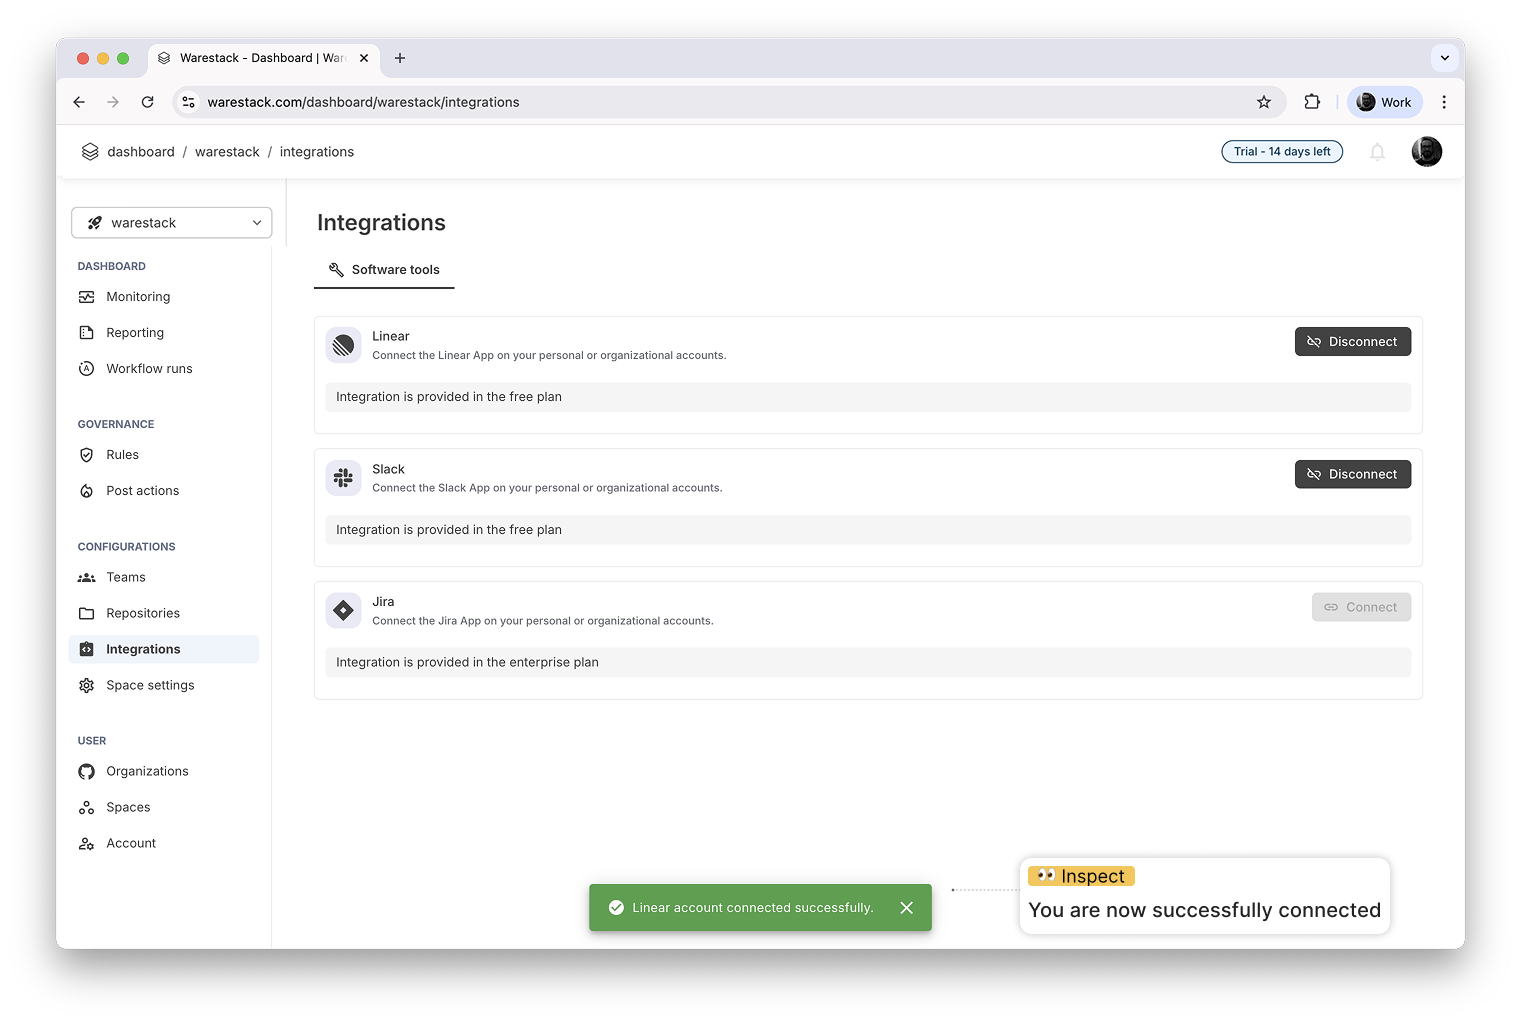Open the user profile avatar menu

pyautogui.click(x=1426, y=152)
